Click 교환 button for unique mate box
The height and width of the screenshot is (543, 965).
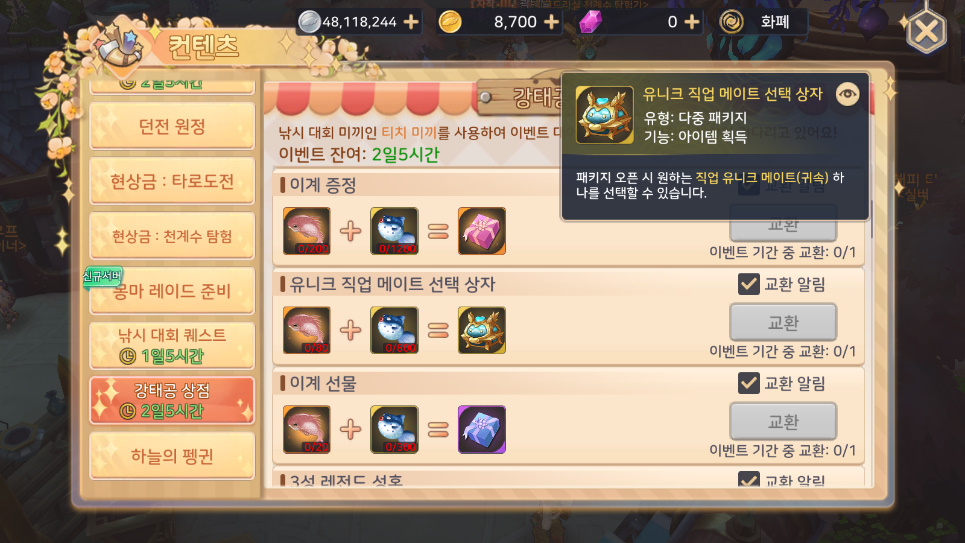pos(783,322)
